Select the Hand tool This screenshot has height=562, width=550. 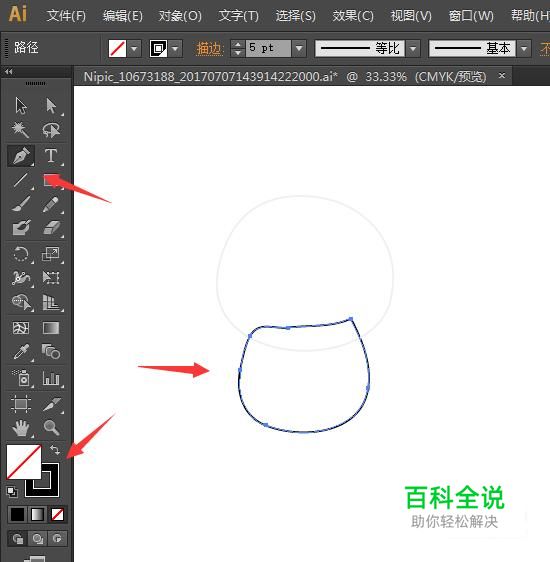(21, 427)
